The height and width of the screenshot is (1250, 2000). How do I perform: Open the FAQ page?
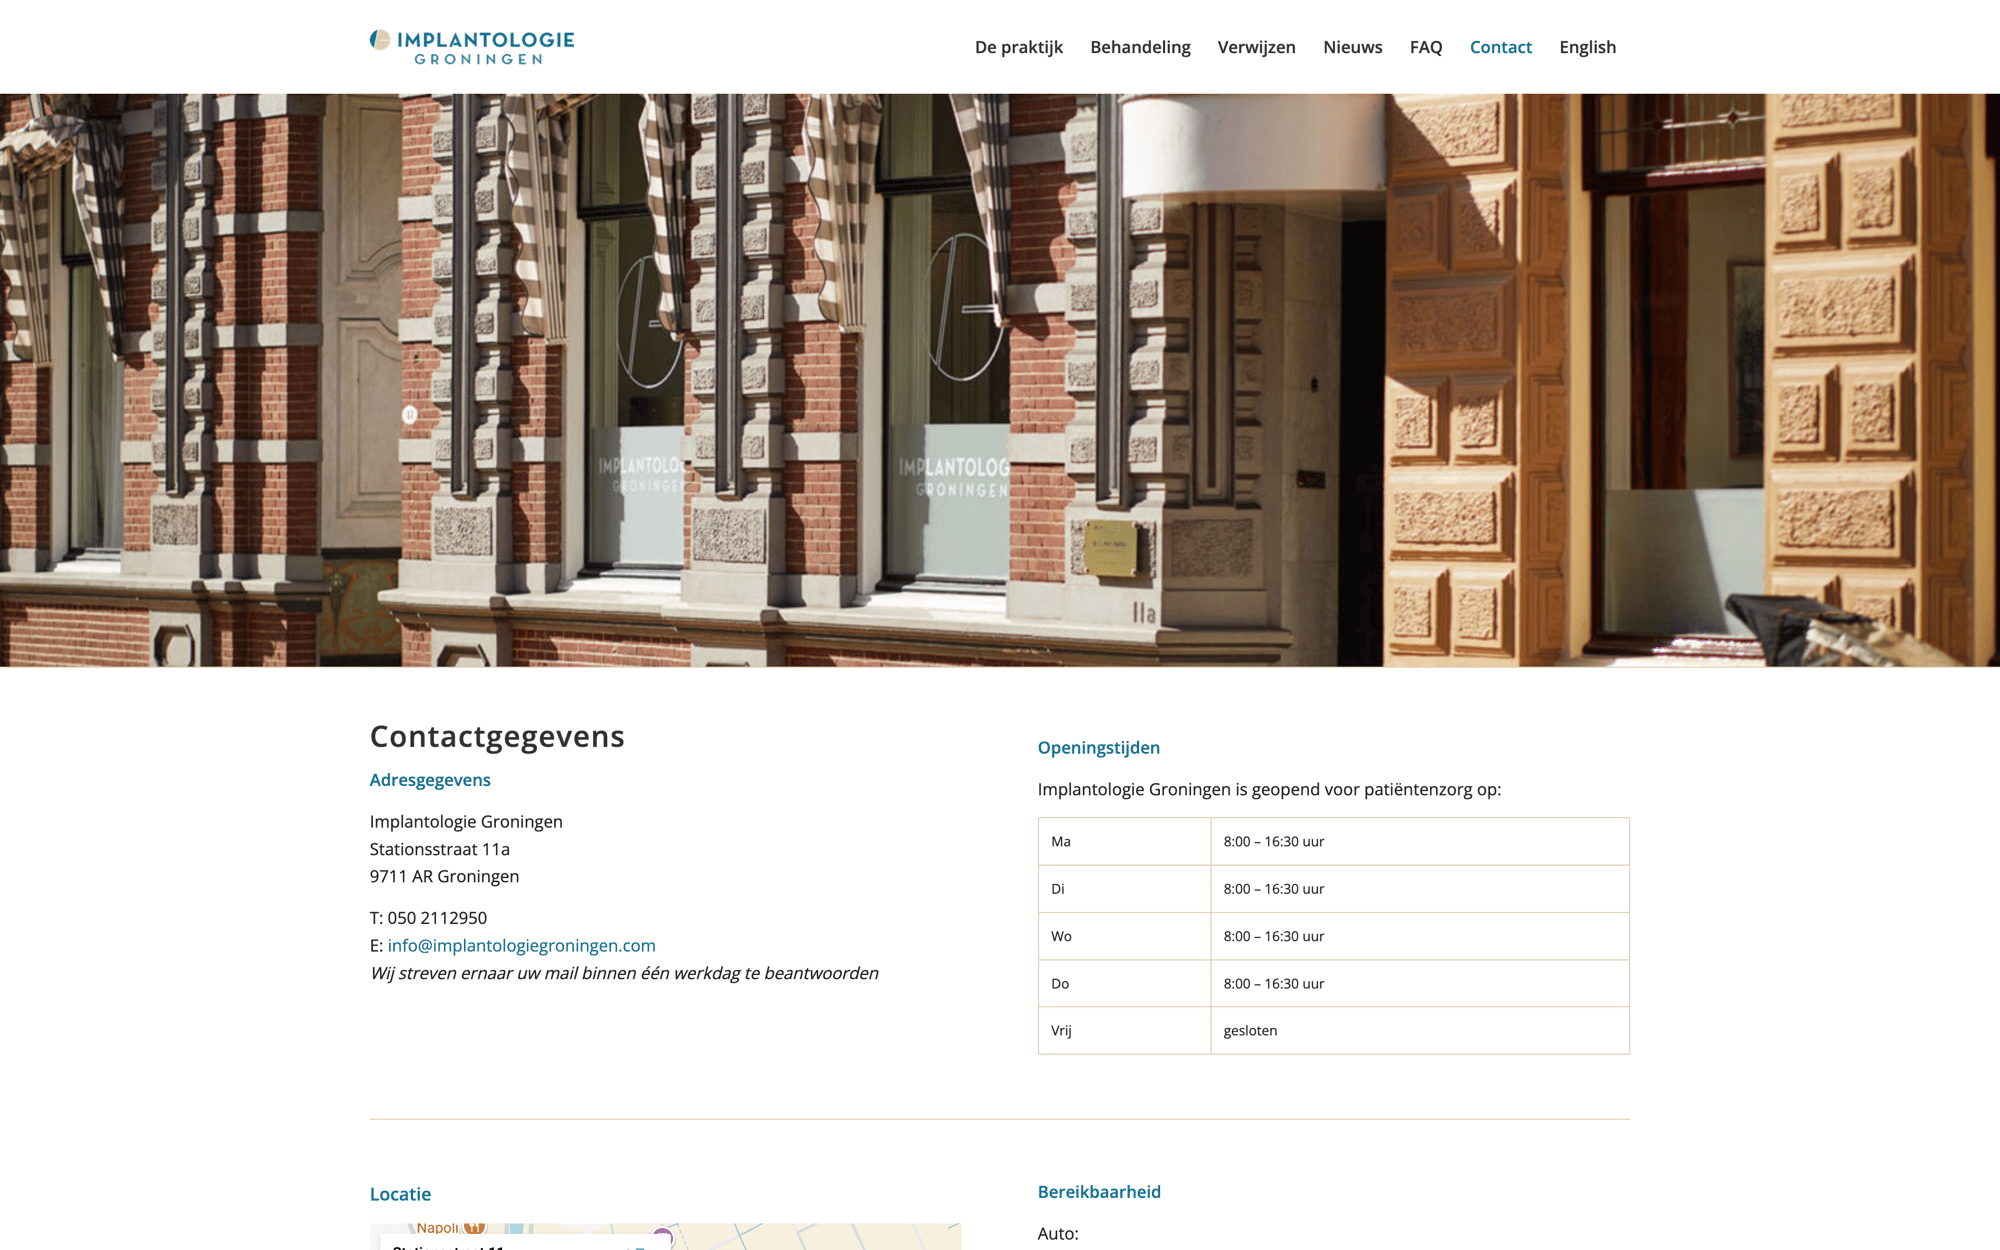coord(1426,47)
